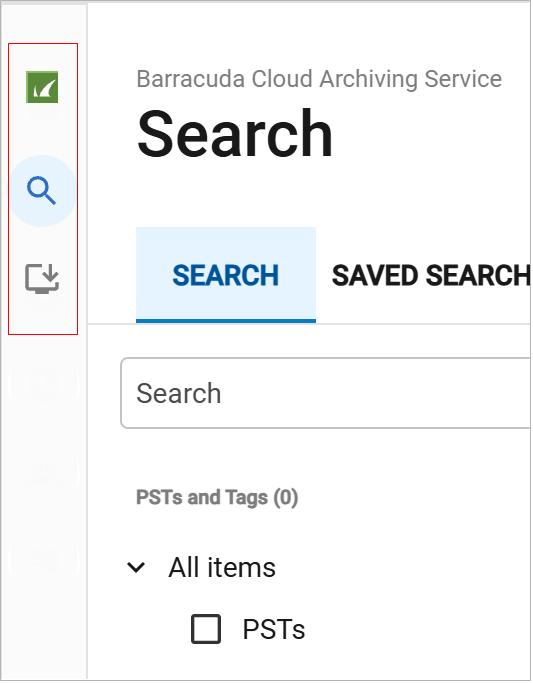Click the All items tree entry
The height and width of the screenshot is (683, 533).
click(222, 568)
